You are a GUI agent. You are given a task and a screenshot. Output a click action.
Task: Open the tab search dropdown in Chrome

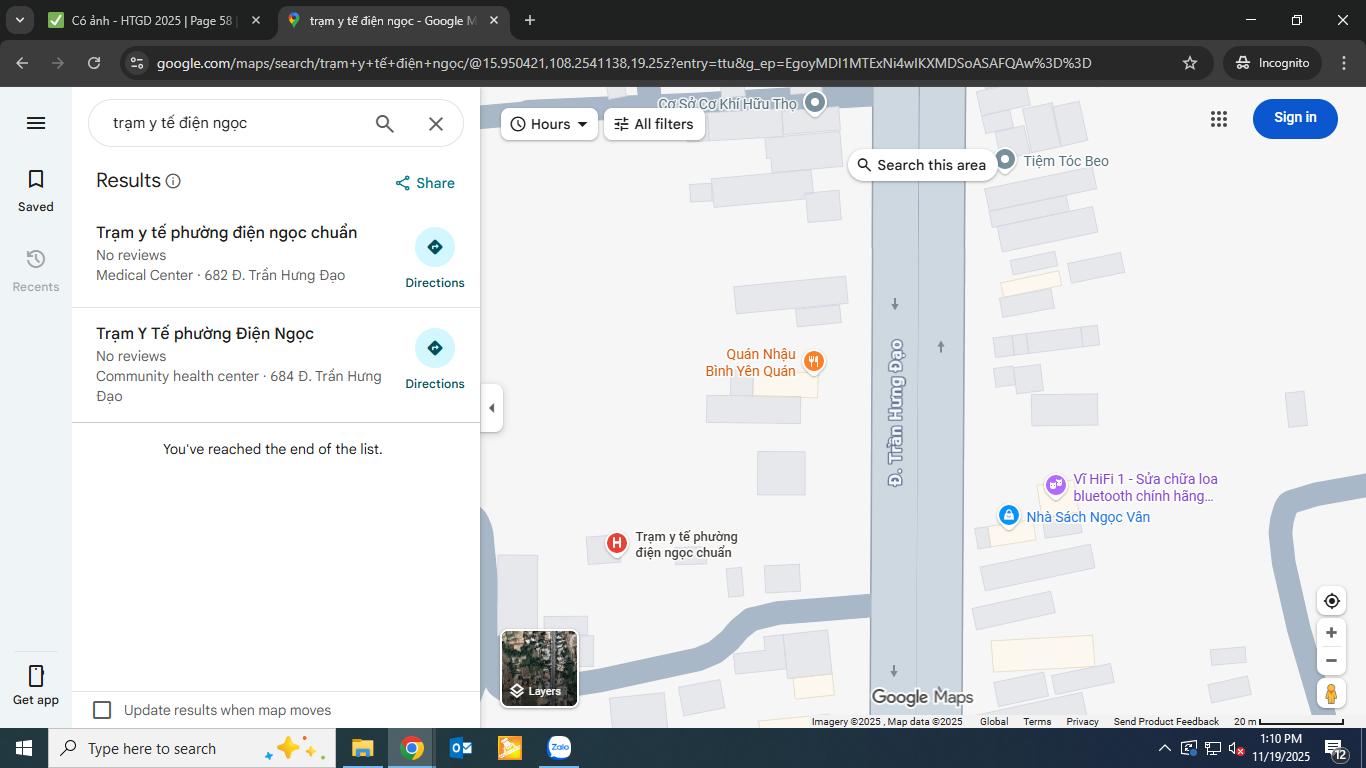20,20
